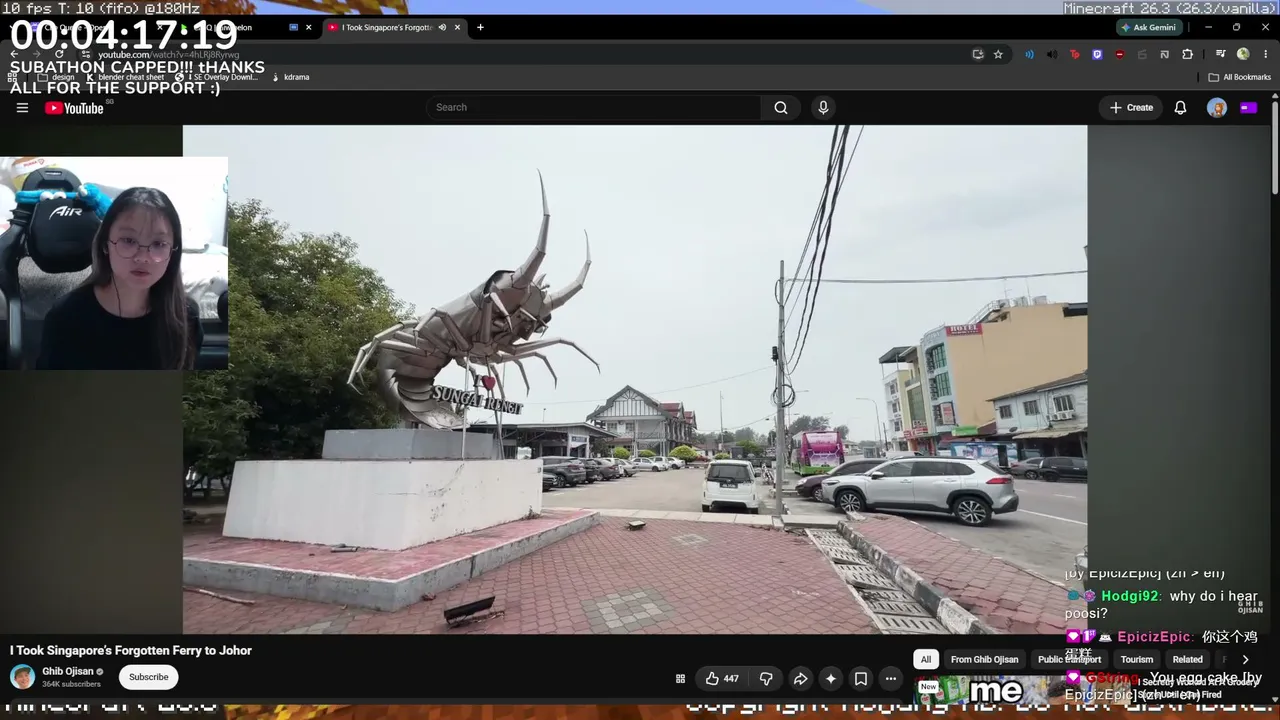This screenshot has width=1280, height=720.
Task: Open the YouTube account avatar menu
Action: pos(1217,108)
